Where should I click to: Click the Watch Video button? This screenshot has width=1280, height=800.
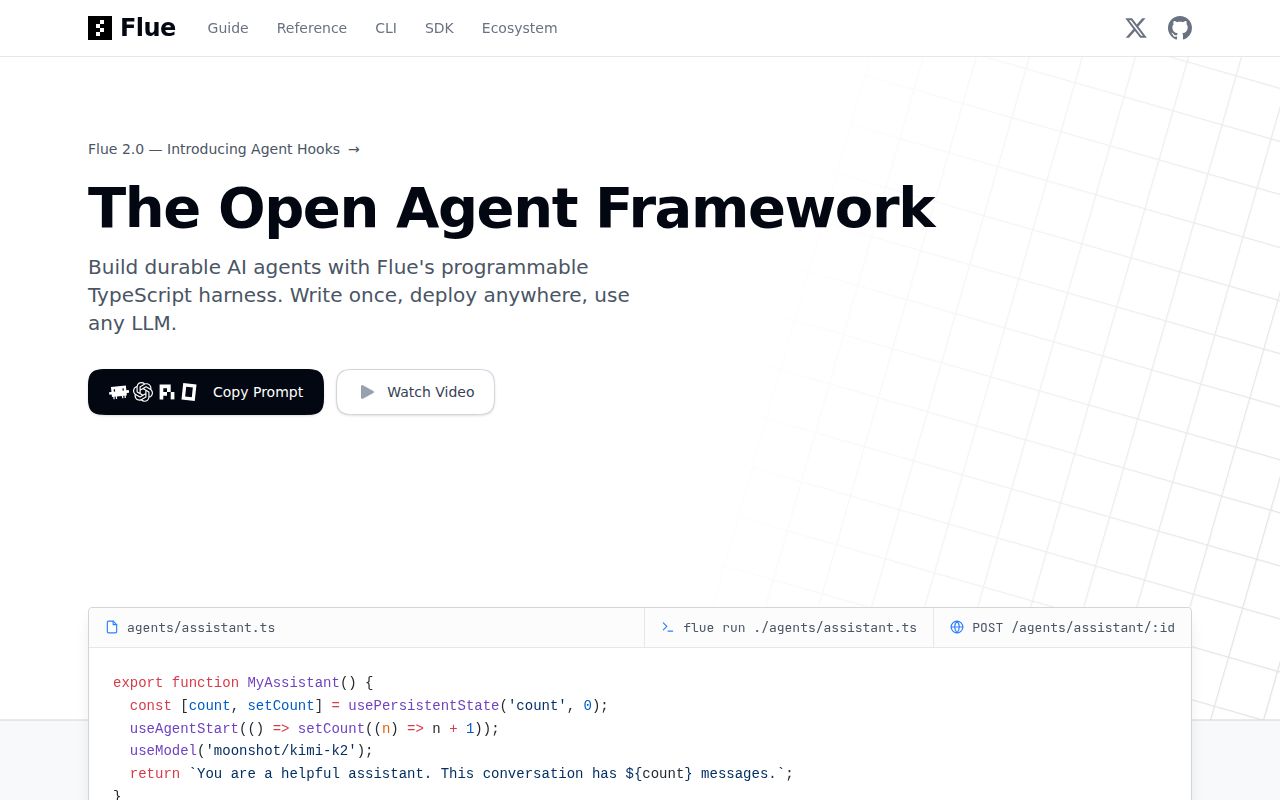pos(415,392)
